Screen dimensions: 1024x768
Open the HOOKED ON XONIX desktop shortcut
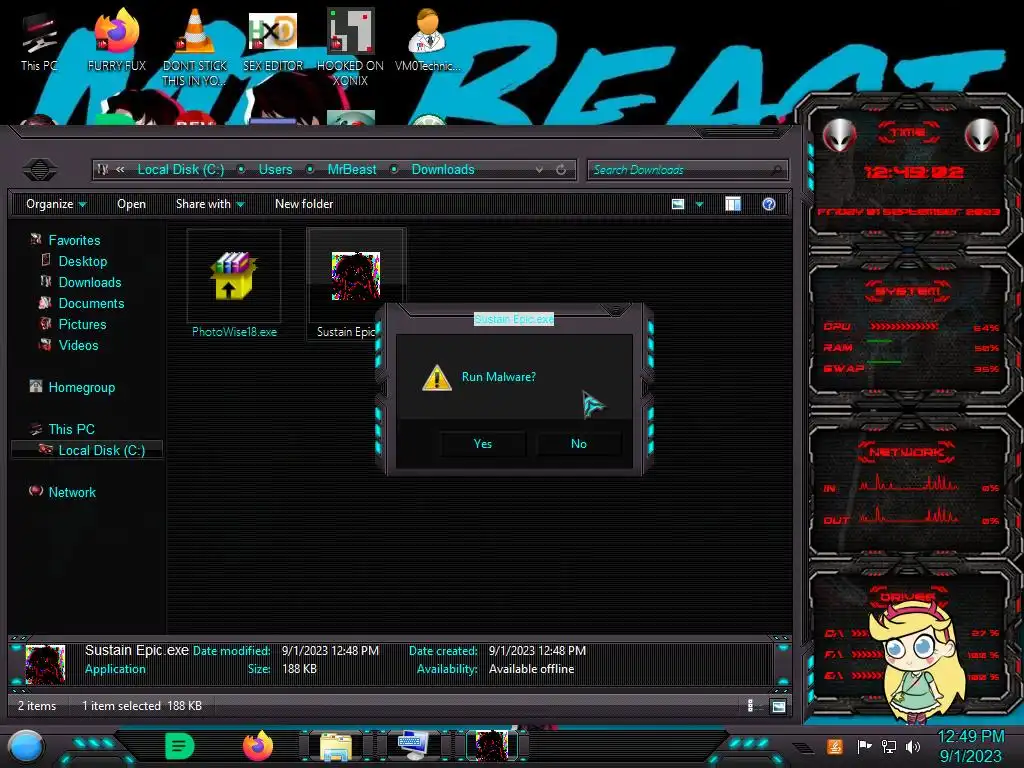pos(350,47)
